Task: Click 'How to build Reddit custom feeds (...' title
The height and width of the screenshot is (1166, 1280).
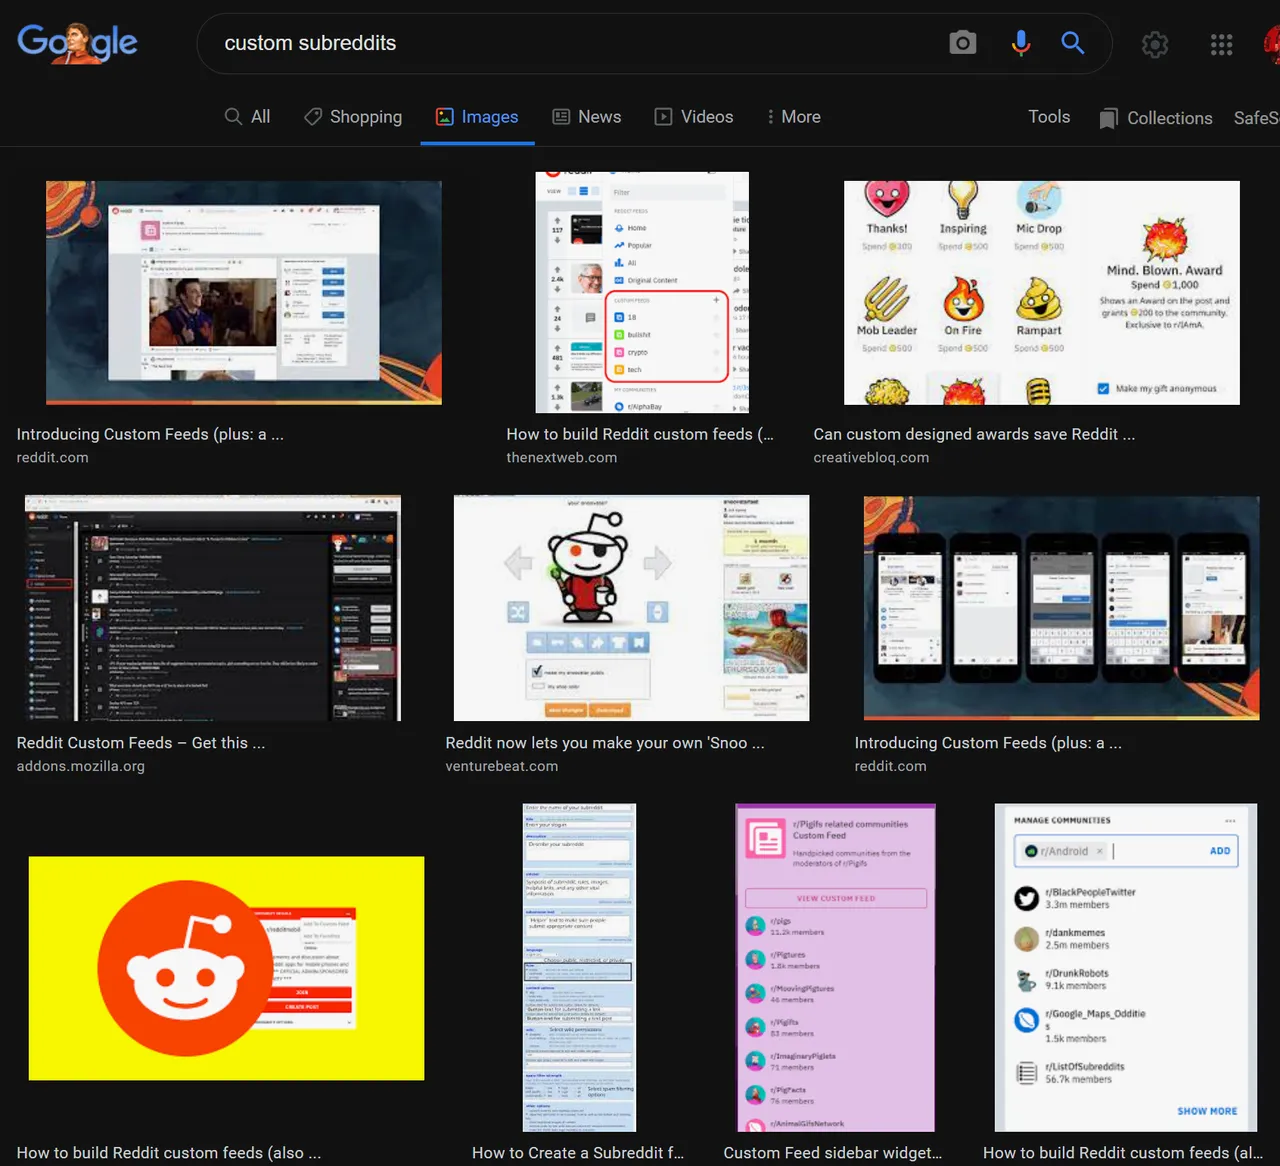Action: click(x=640, y=434)
